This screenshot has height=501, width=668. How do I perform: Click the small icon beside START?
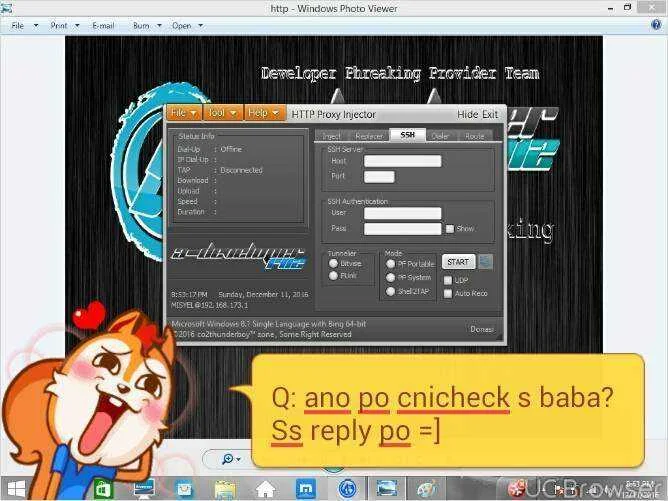(x=485, y=262)
